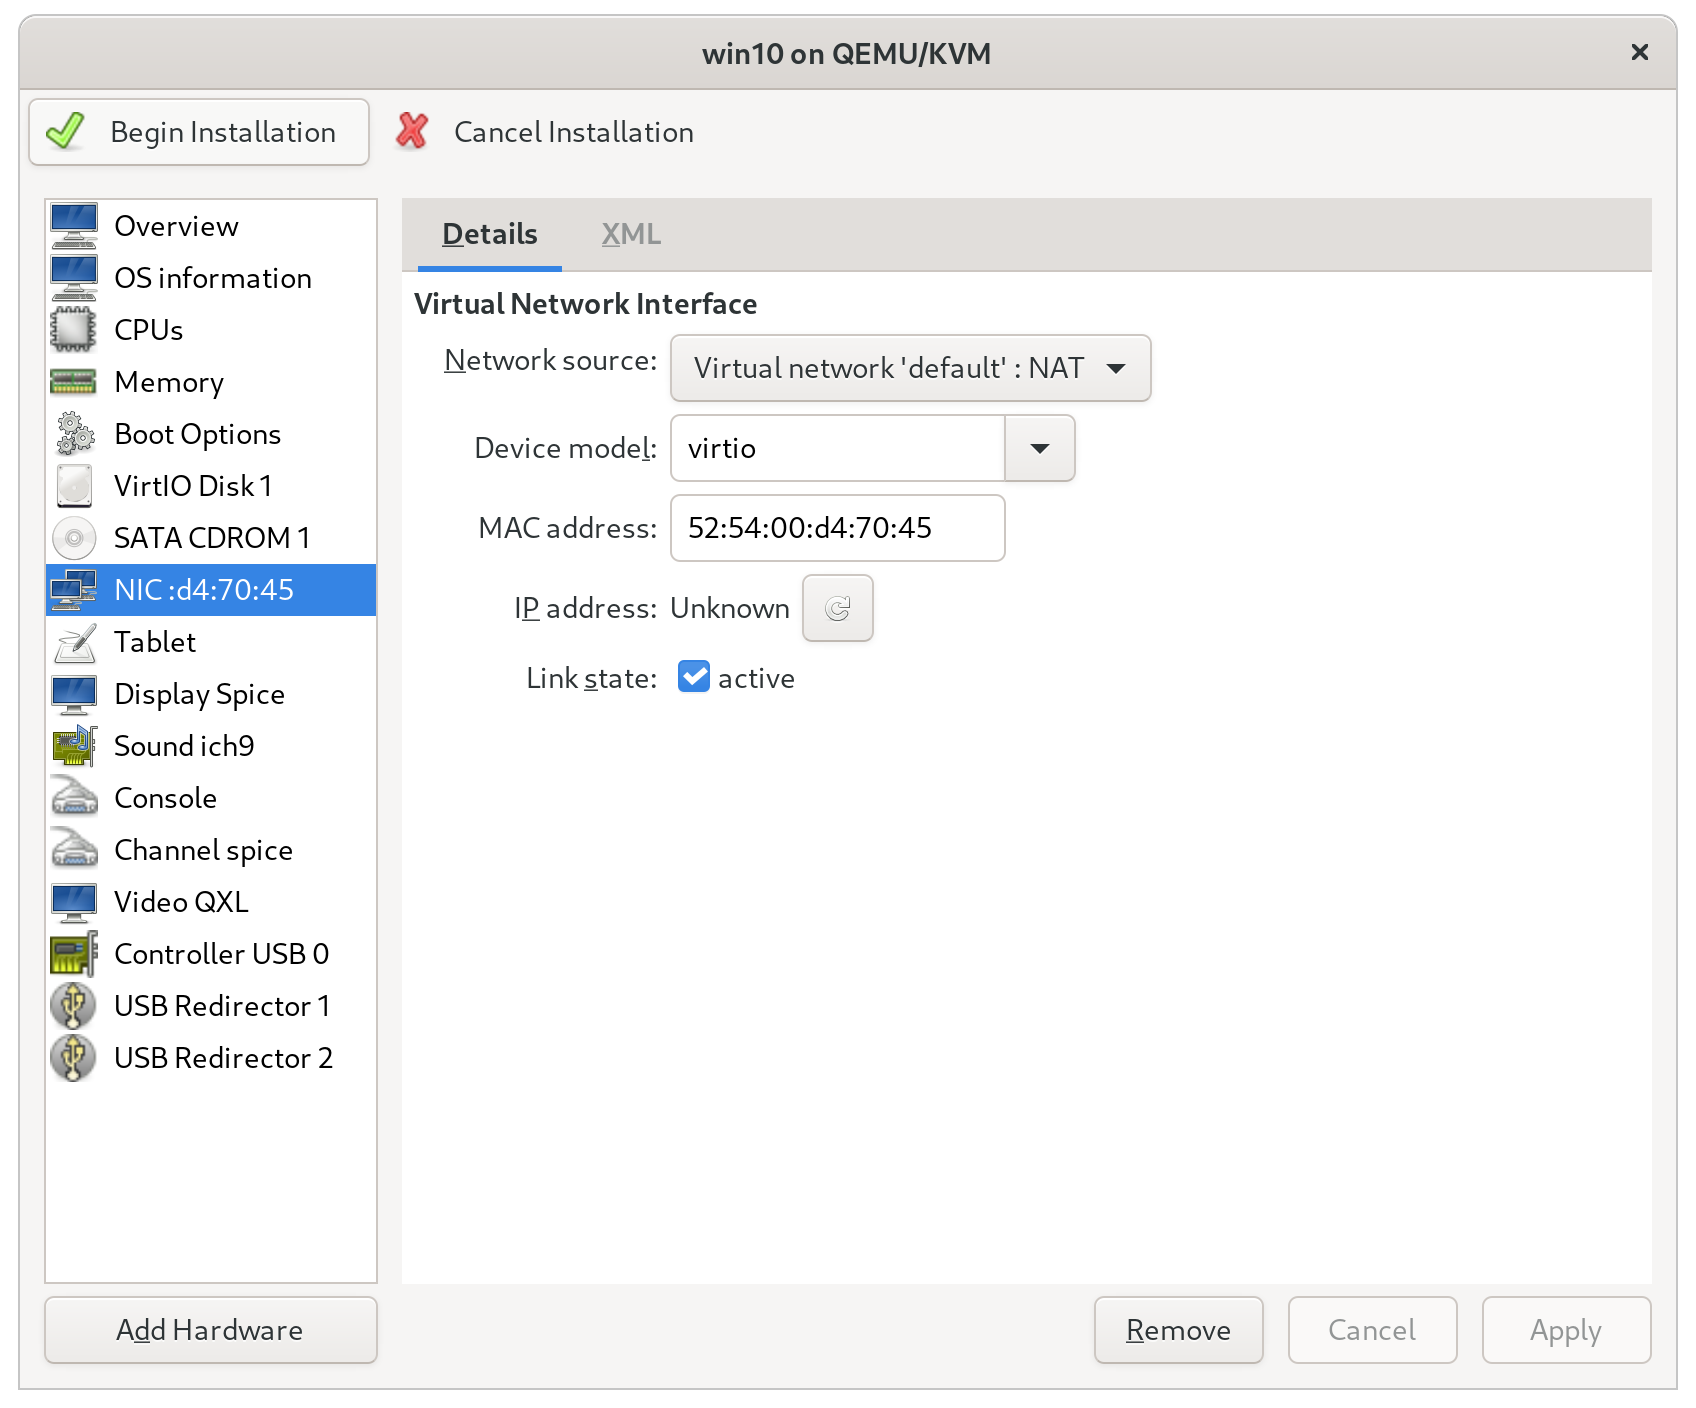The width and height of the screenshot is (1696, 1408).
Task: Refresh the IP address
Action: click(x=837, y=608)
